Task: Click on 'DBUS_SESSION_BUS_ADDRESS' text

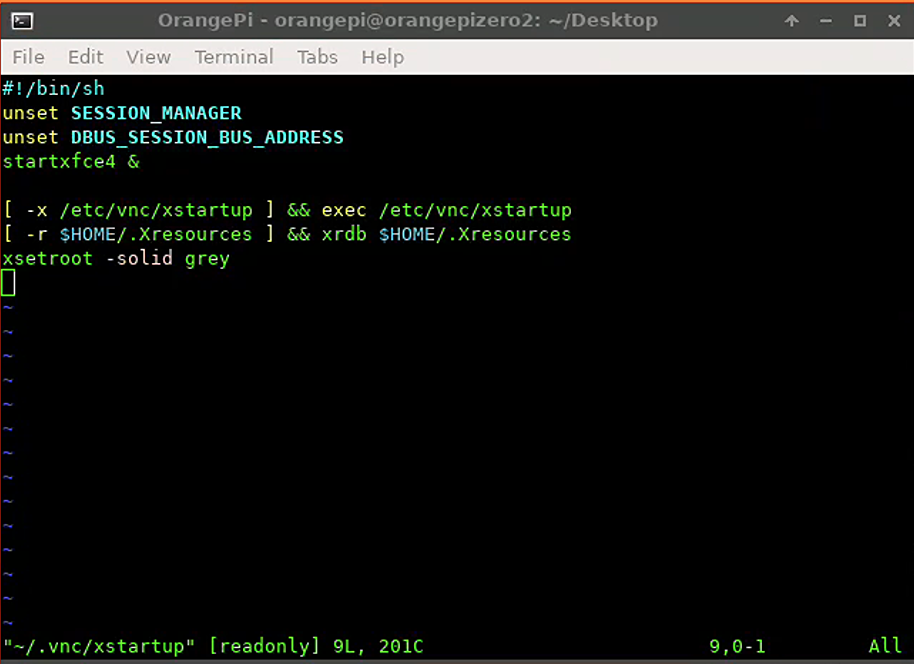Action: (x=207, y=138)
